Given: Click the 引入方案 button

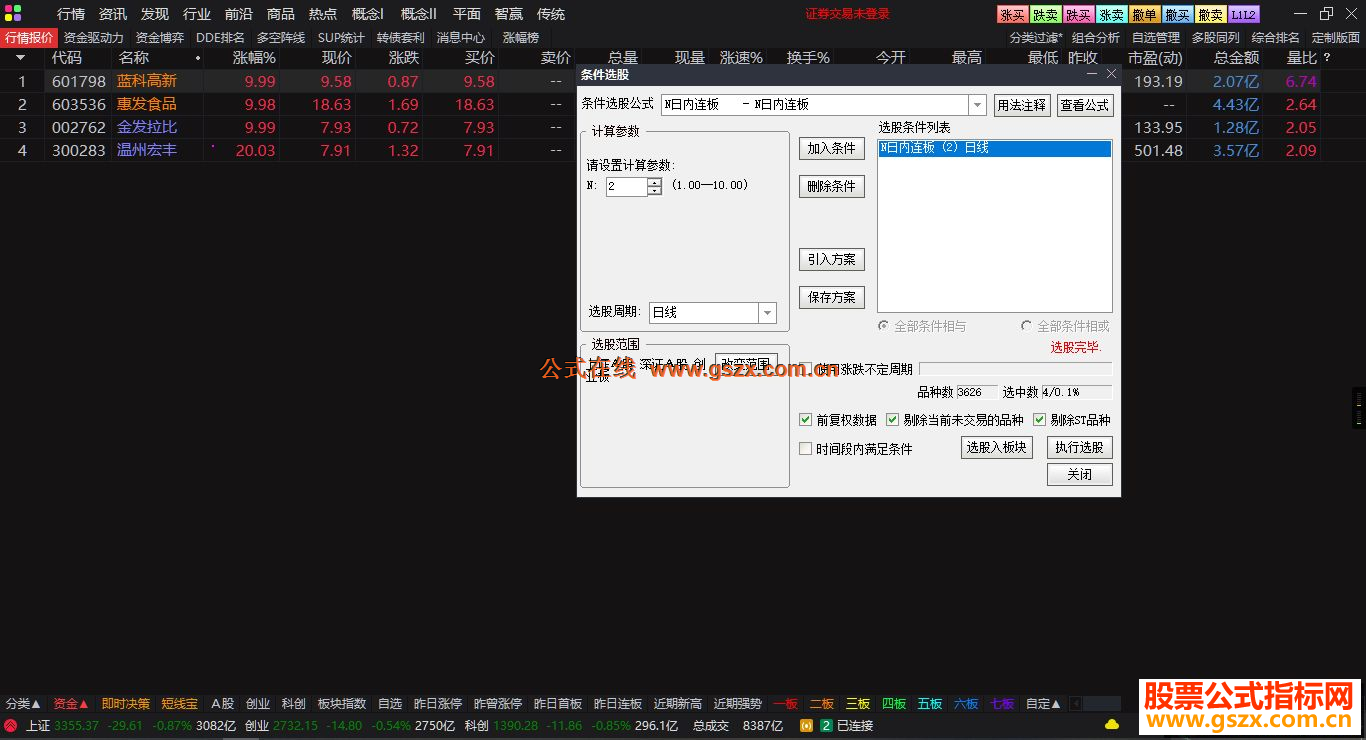Looking at the screenshot, I should pyautogui.click(x=832, y=259).
